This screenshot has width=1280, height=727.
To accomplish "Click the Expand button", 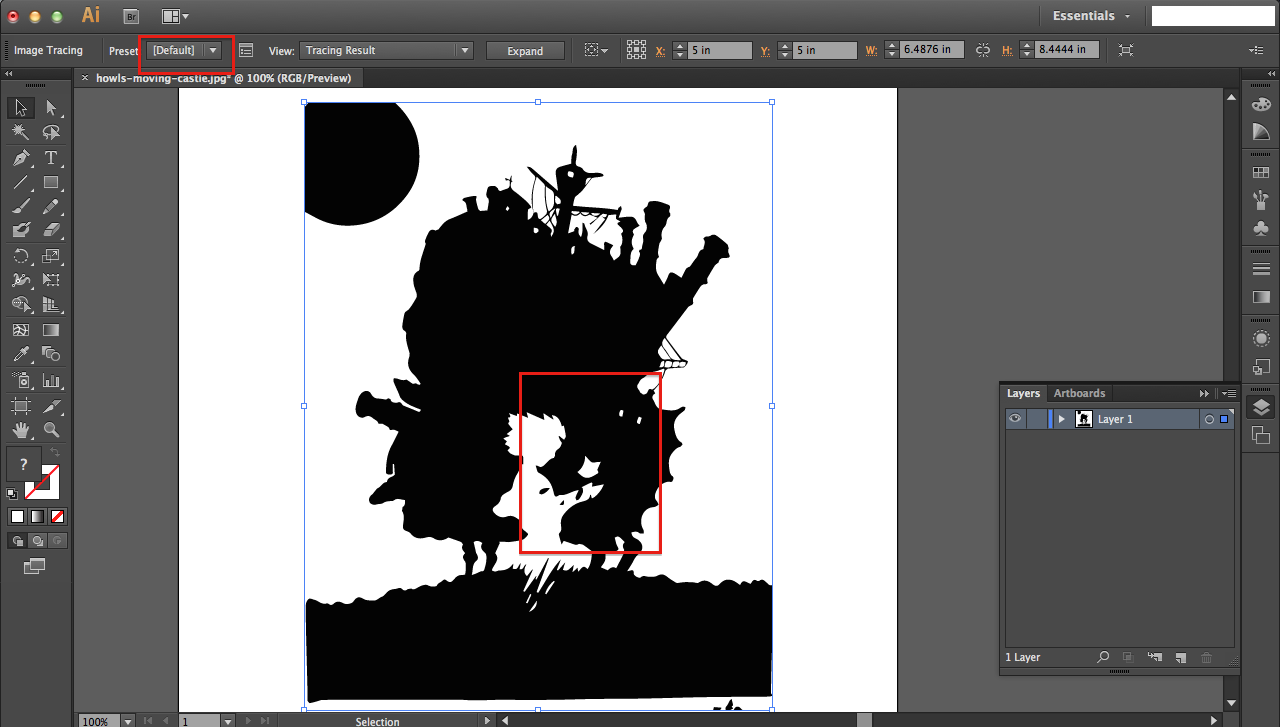I will [x=525, y=51].
